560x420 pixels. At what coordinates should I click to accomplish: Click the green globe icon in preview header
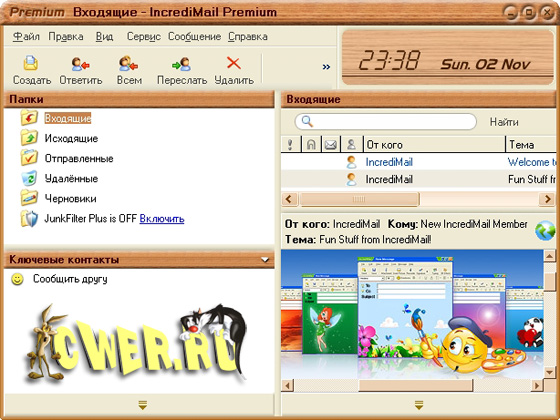point(545,230)
